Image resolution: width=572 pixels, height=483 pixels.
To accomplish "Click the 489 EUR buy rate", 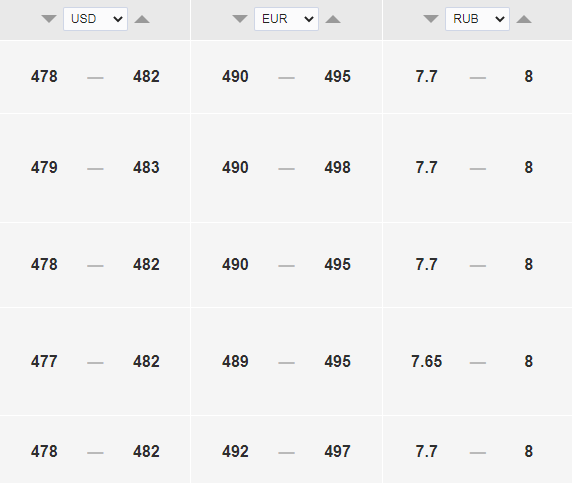I will point(235,362).
